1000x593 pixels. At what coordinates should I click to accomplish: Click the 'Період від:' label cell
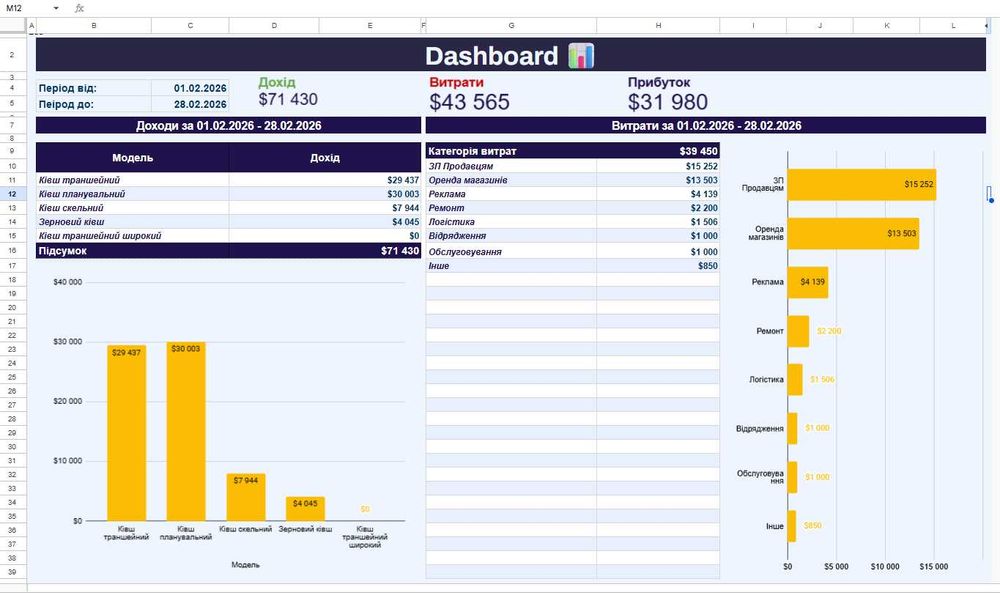pos(94,88)
